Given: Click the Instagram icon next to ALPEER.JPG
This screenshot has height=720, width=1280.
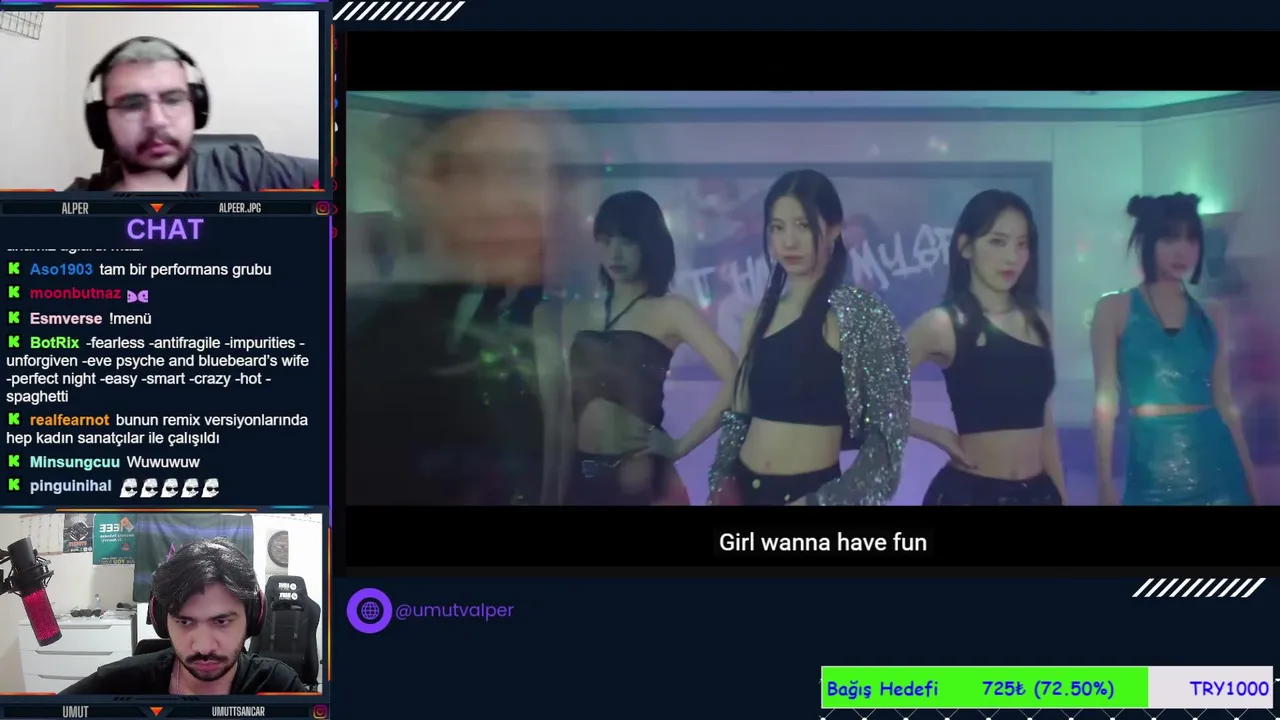Looking at the screenshot, I should click(322, 208).
